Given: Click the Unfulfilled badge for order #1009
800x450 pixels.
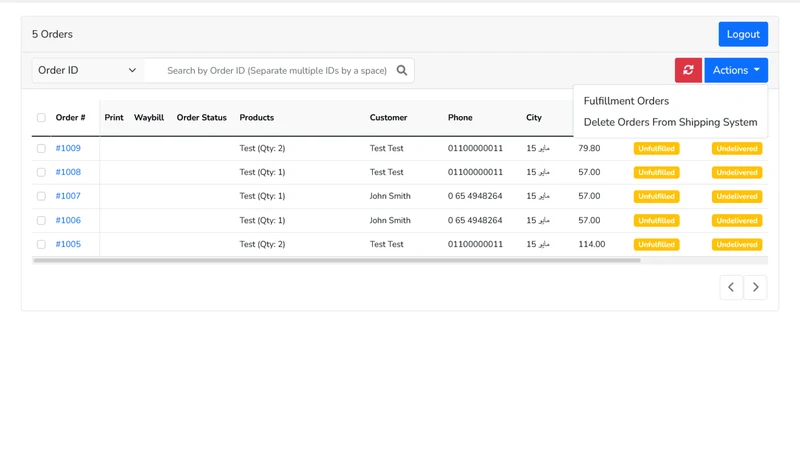Looking at the screenshot, I should (656, 148).
